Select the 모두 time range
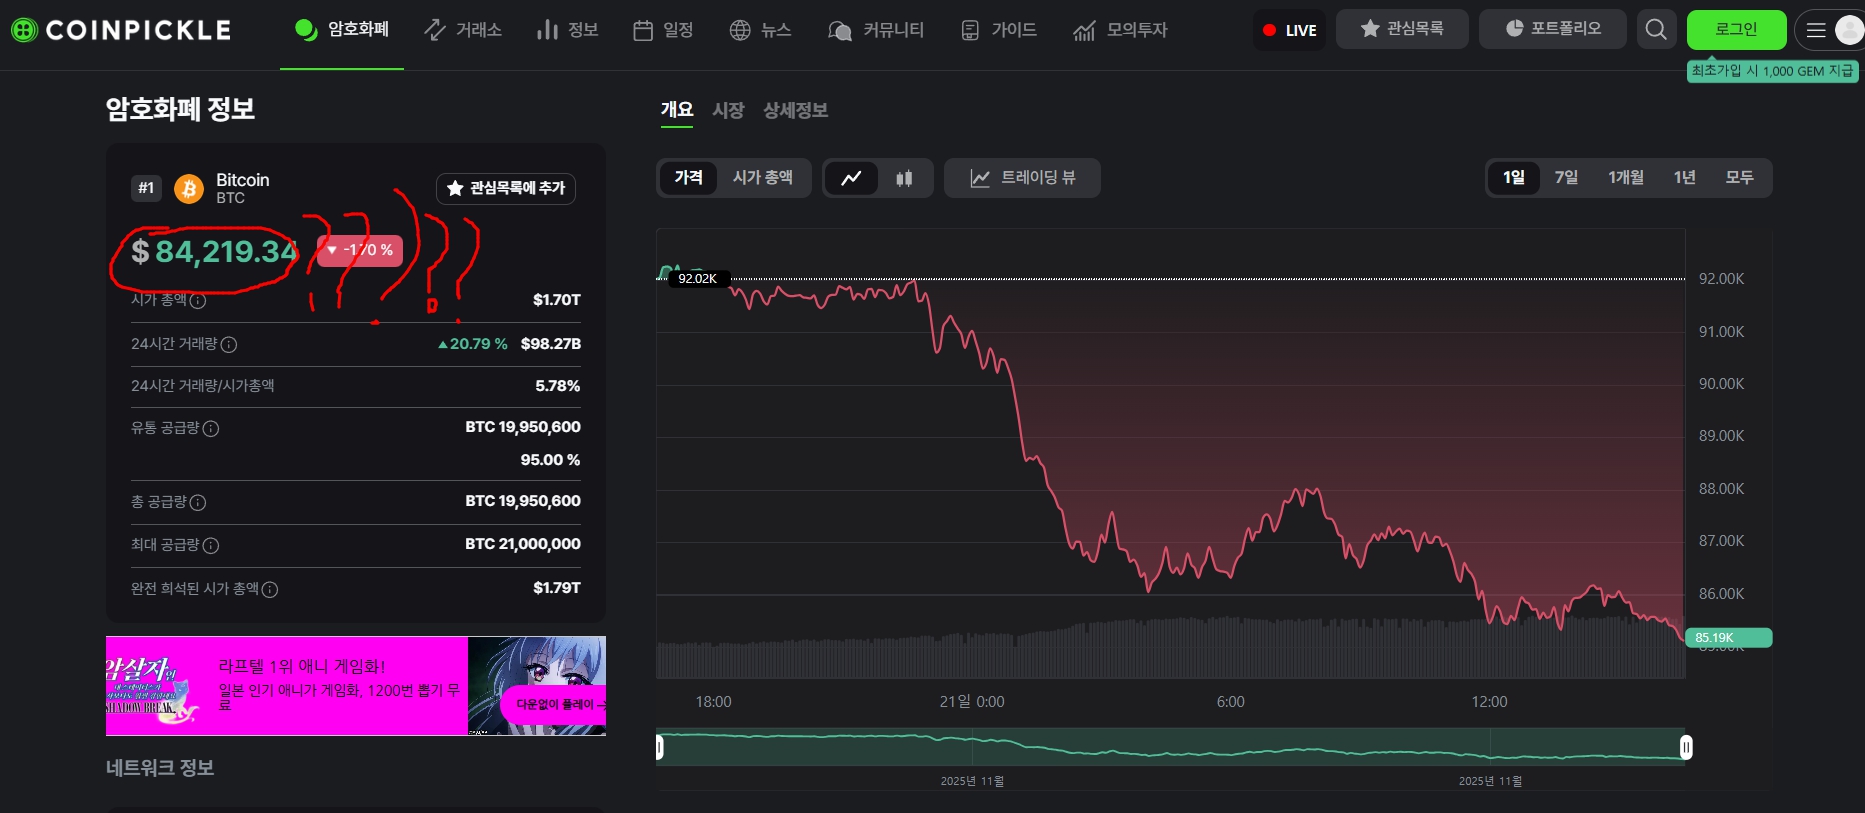The image size is (1865, 813). 1740,178
